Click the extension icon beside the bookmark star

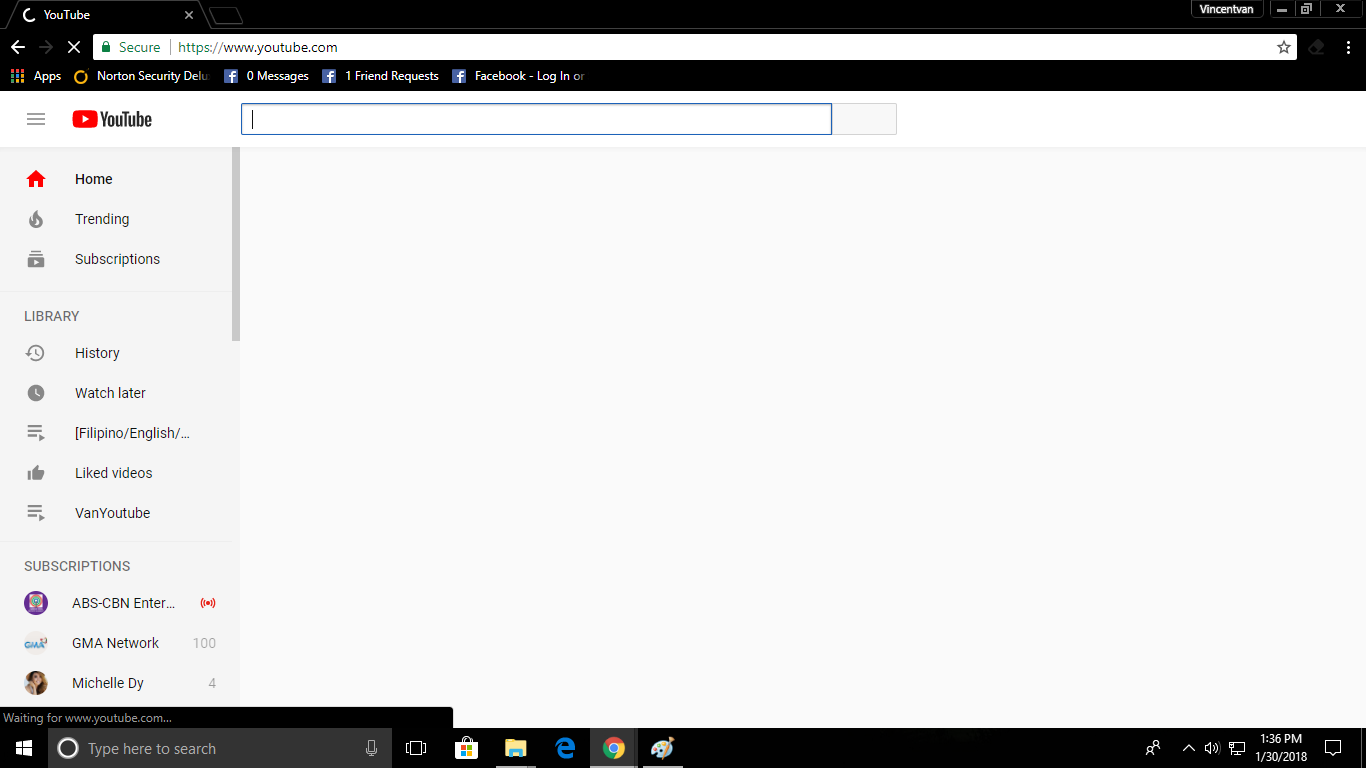pos(1317,47)
